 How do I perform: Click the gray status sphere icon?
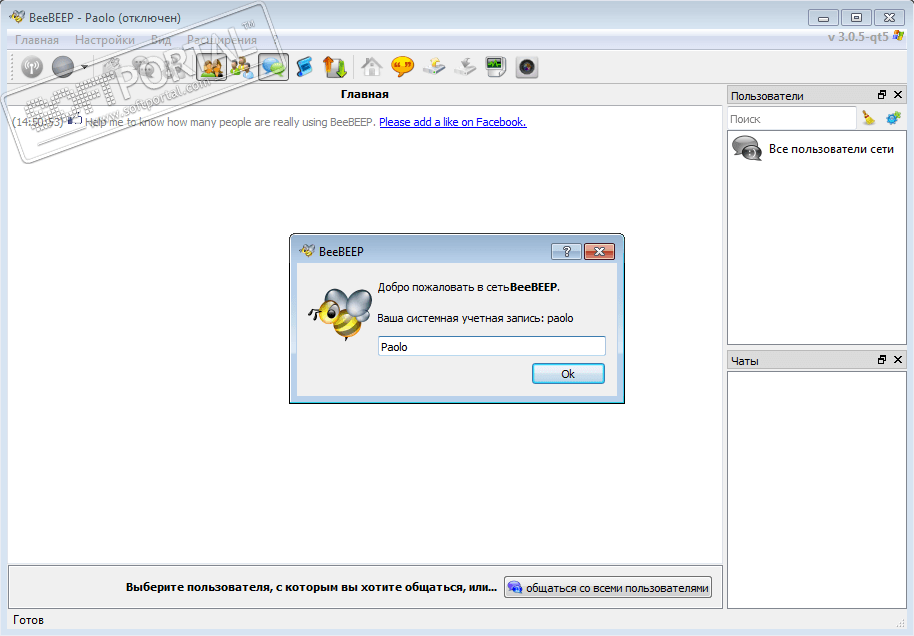(x=63, y=67)
